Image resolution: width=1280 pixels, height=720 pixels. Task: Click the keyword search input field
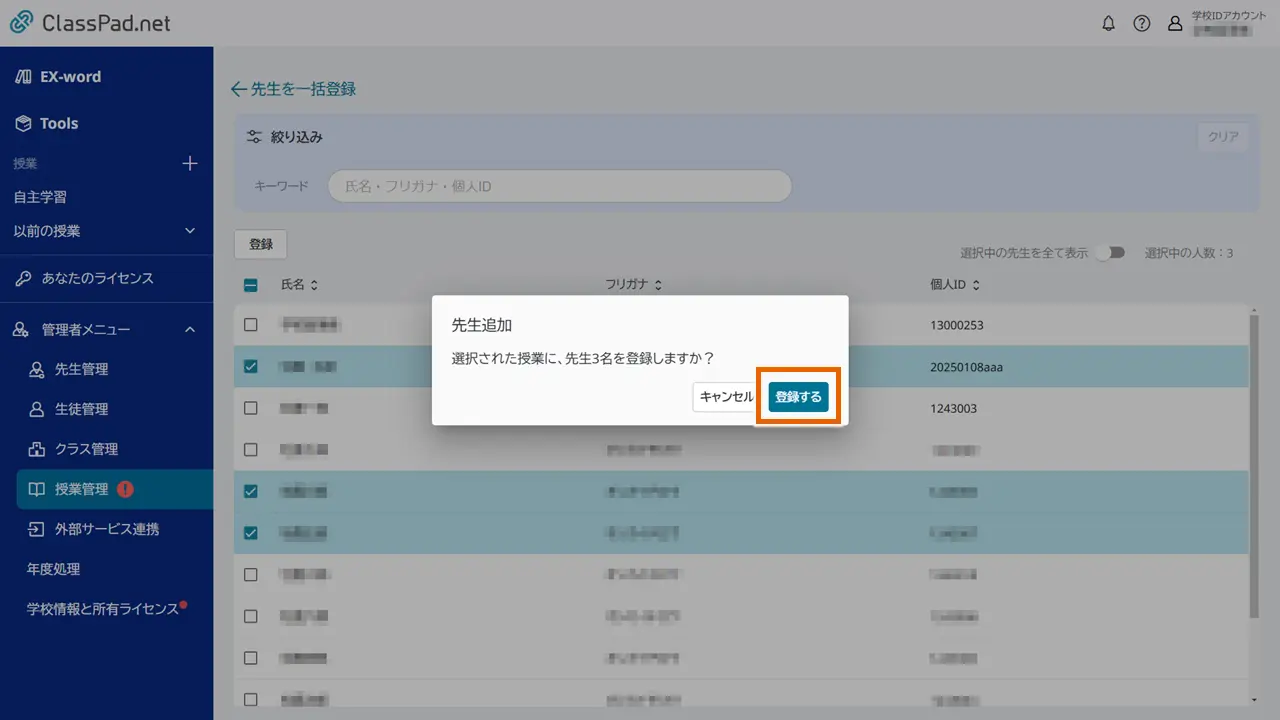(560, 186)
